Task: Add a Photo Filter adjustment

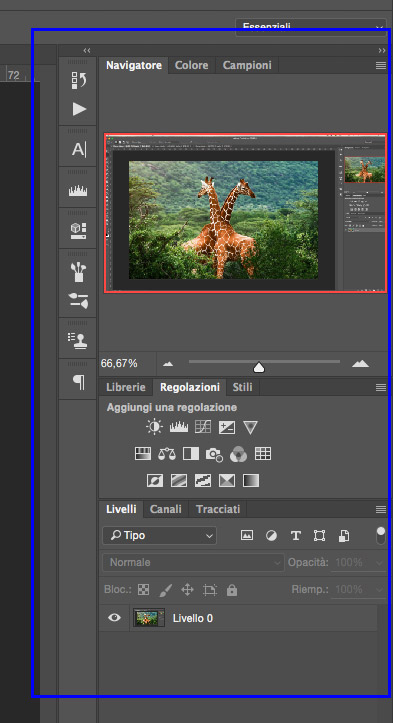Action: point(214,455)
